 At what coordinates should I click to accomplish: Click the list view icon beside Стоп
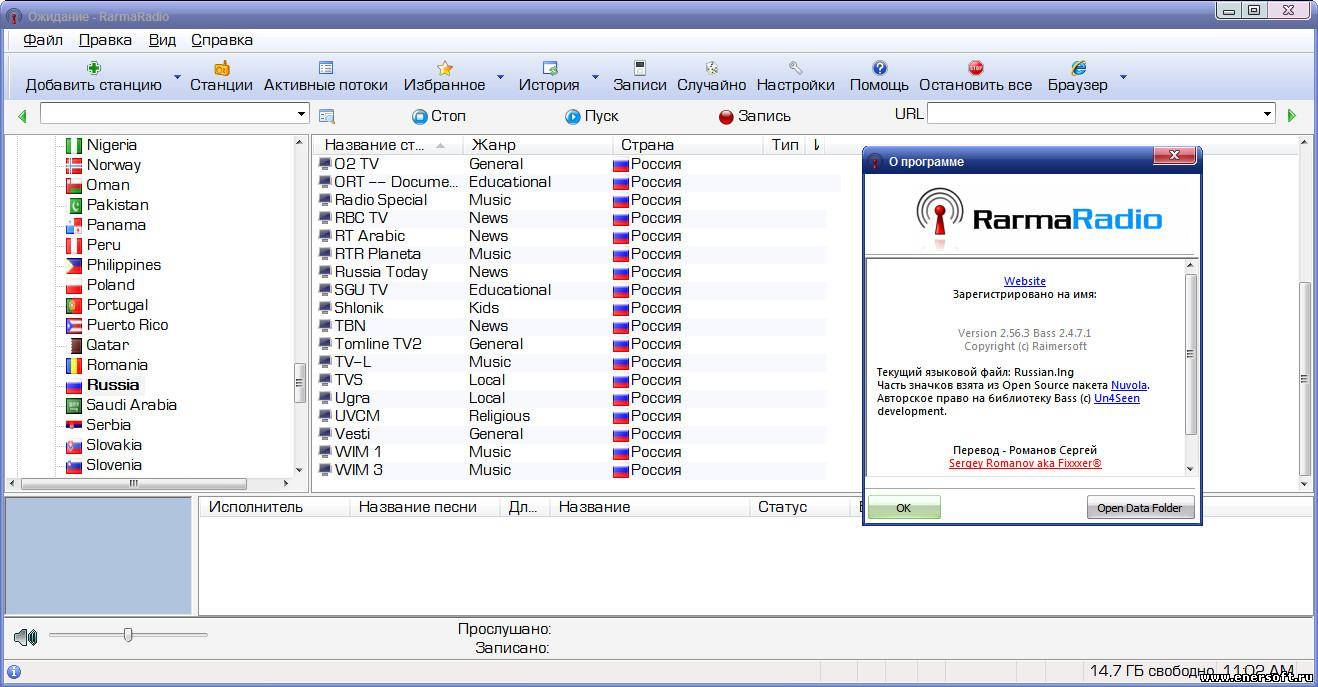326,116
